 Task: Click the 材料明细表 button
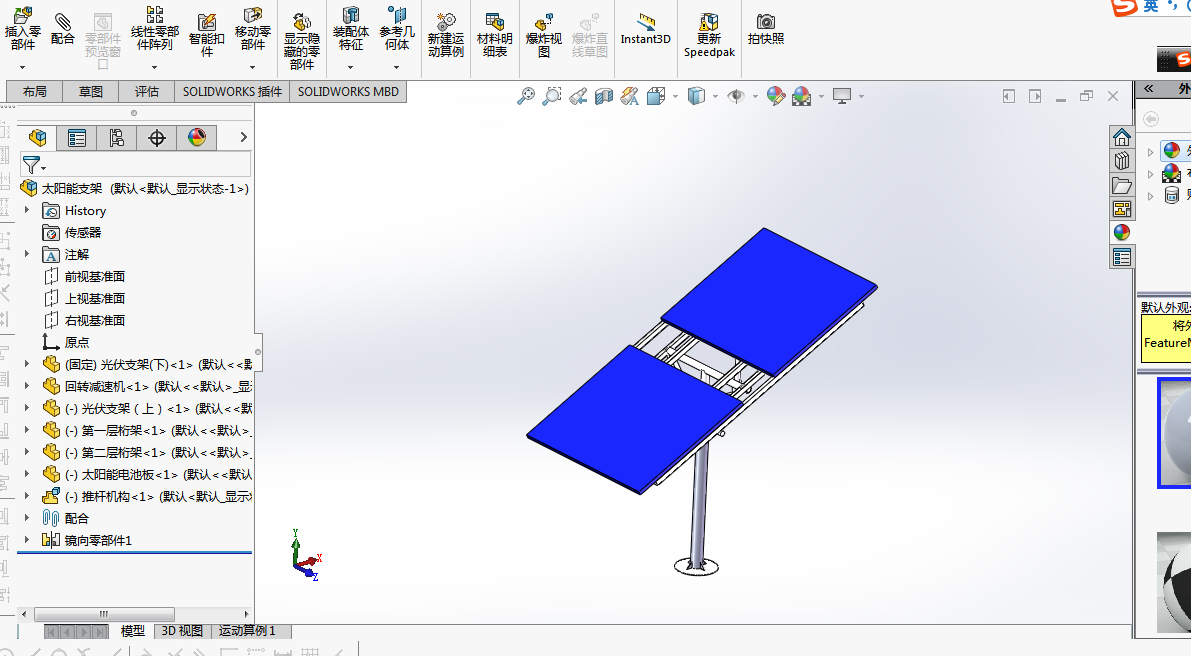(x=494, y=32)
